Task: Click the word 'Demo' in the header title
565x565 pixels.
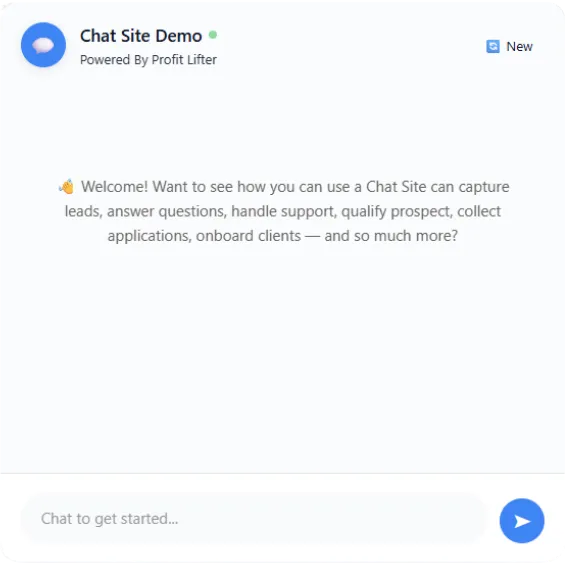Action: click(x=179, y=36)
